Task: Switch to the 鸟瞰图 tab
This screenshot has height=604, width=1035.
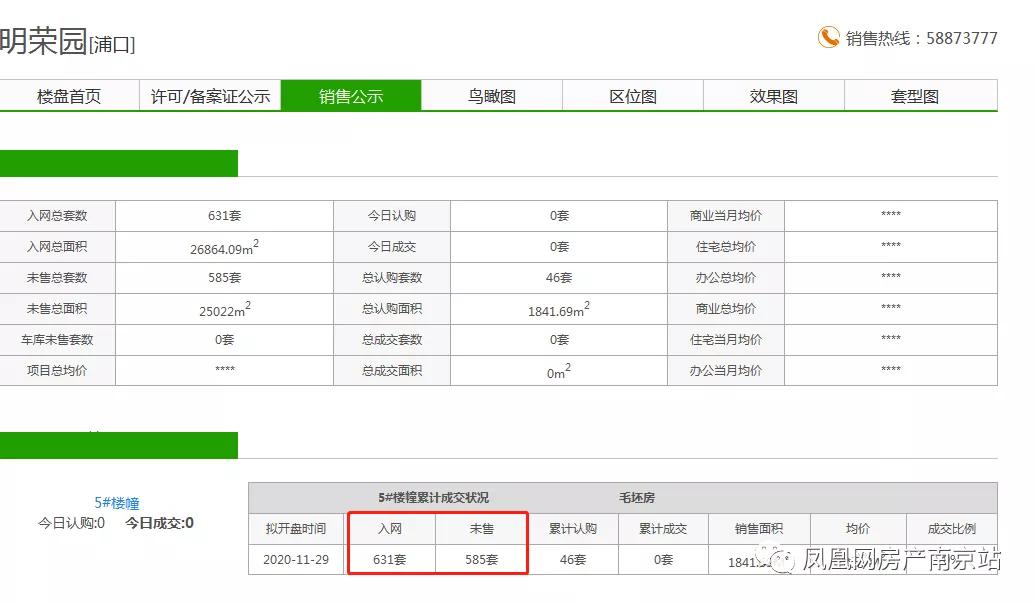Action: click(x=493, y=94)
